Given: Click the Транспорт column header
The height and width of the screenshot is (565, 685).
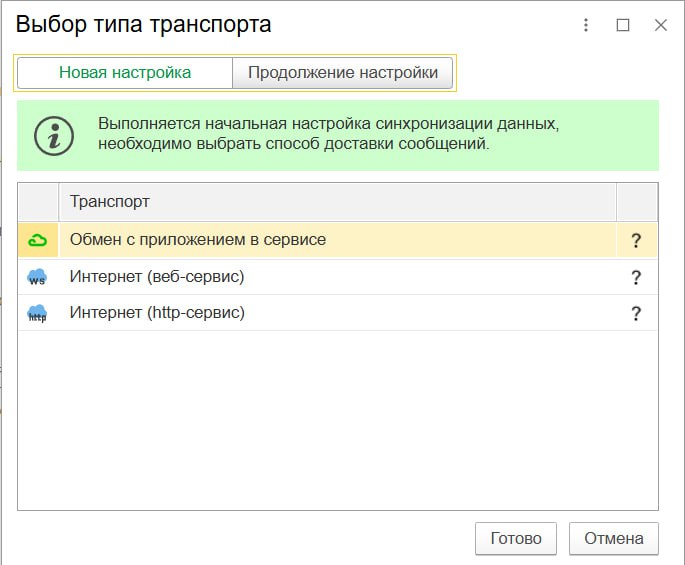Looking at the screenshot, I should 110,202.
